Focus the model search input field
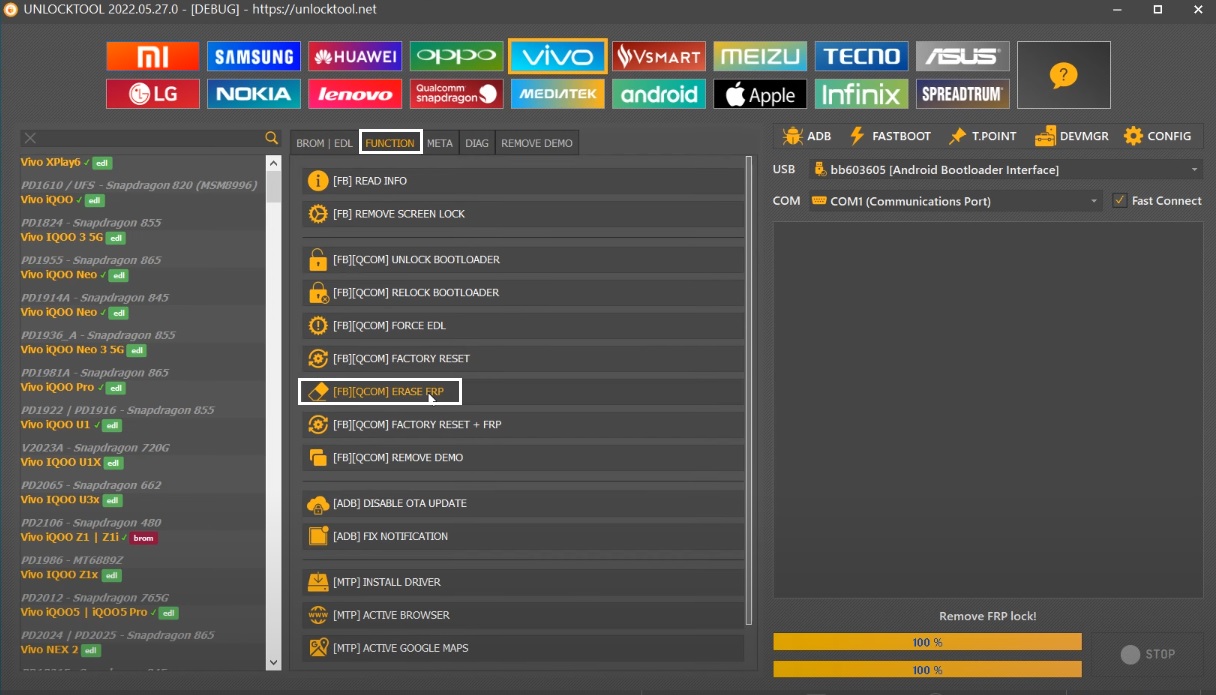Screen dimensions: 1216x695 [150, 138]
